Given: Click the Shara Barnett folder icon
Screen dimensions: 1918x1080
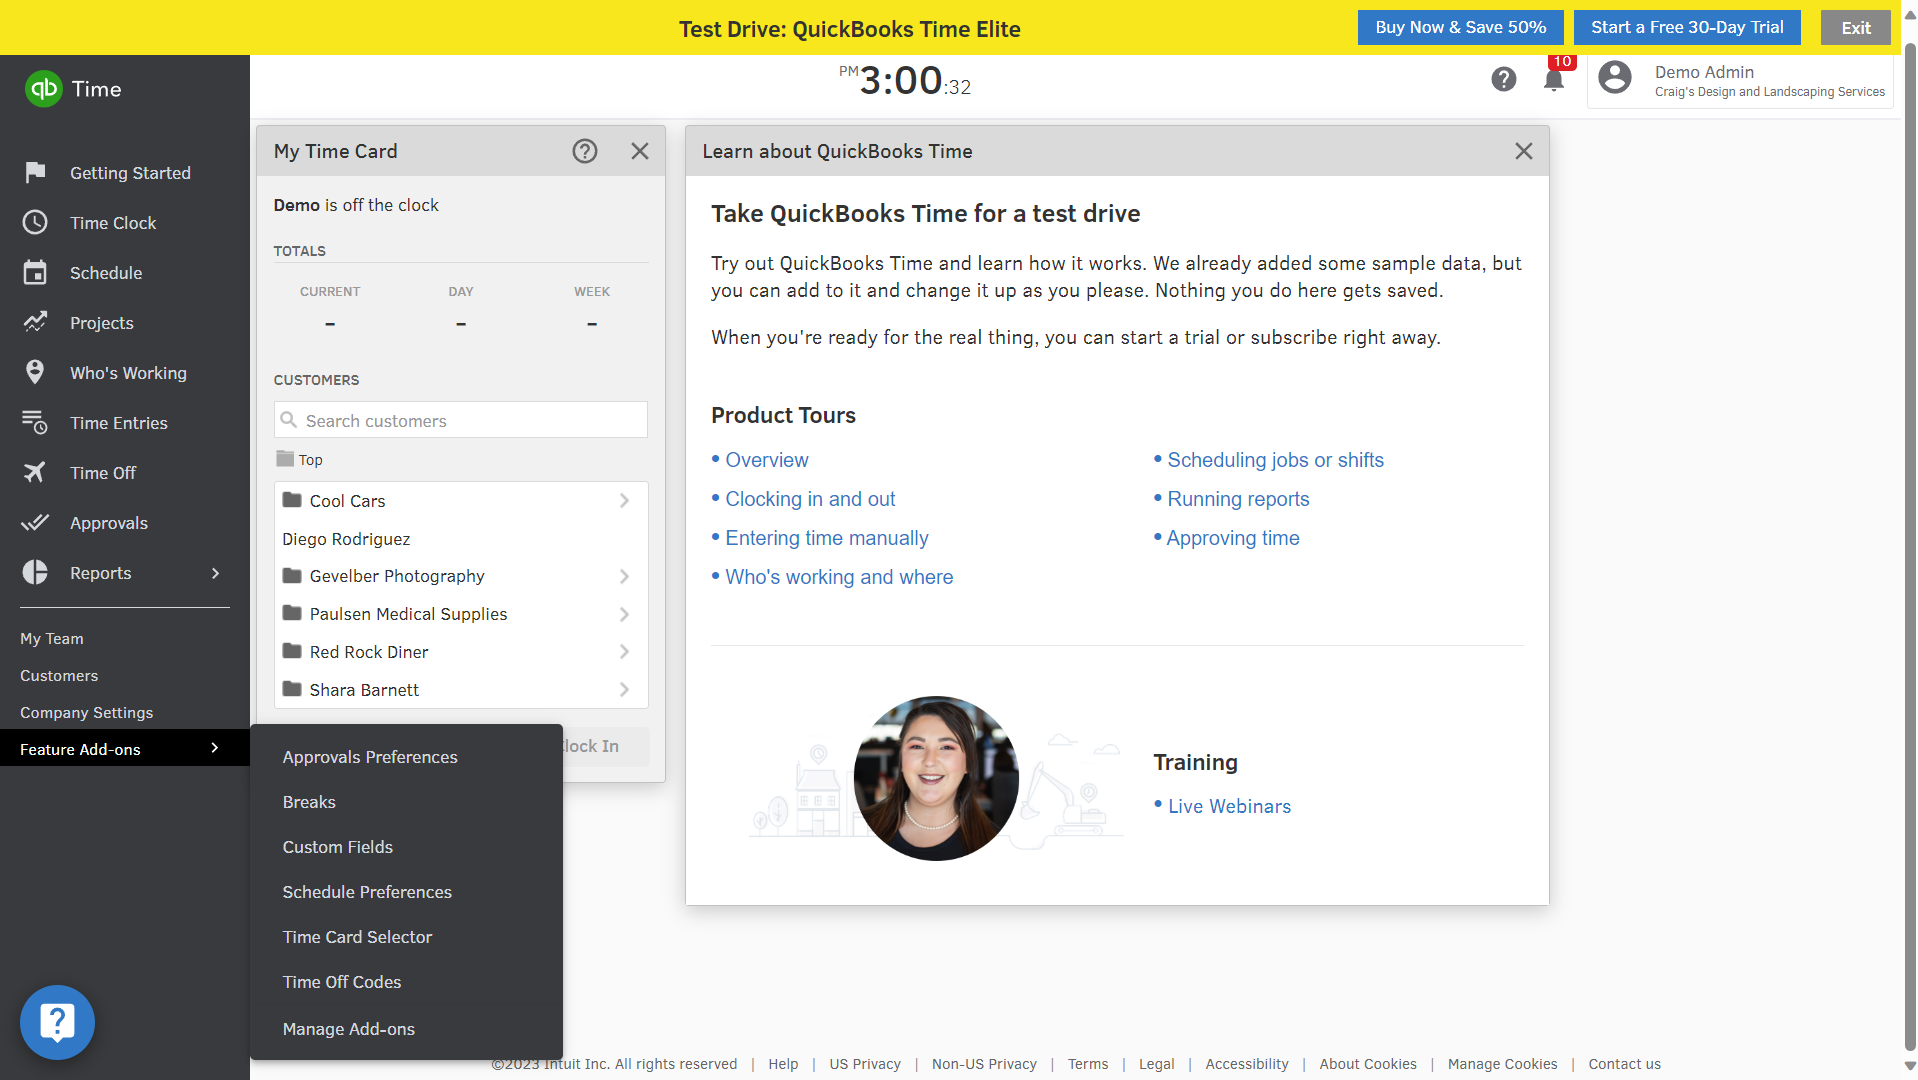Looking at the screenshot, I should (x=292, y=689).
